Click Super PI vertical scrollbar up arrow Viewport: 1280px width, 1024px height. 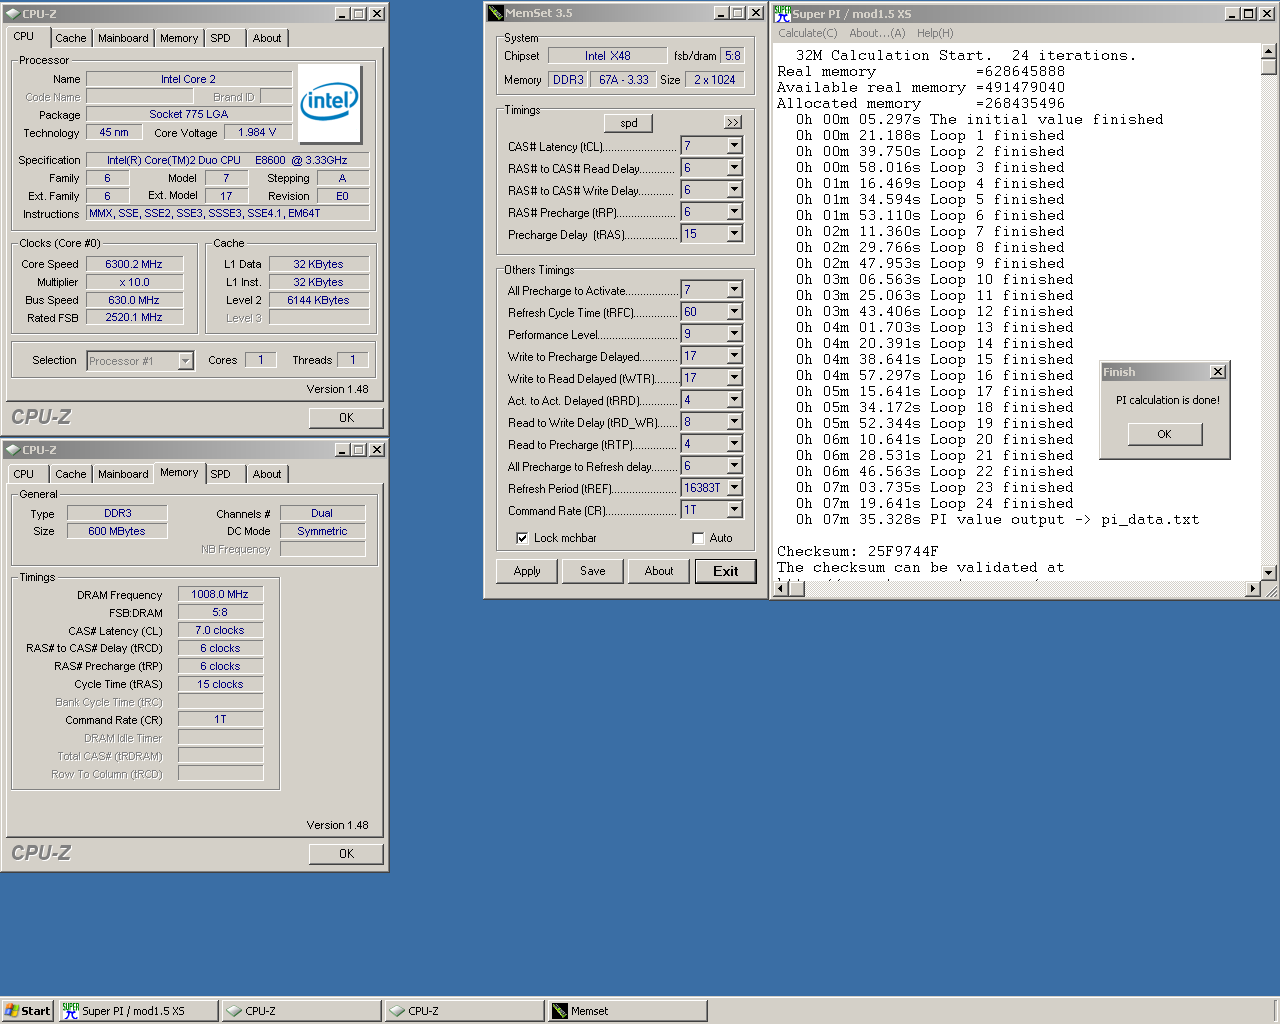1269,51
